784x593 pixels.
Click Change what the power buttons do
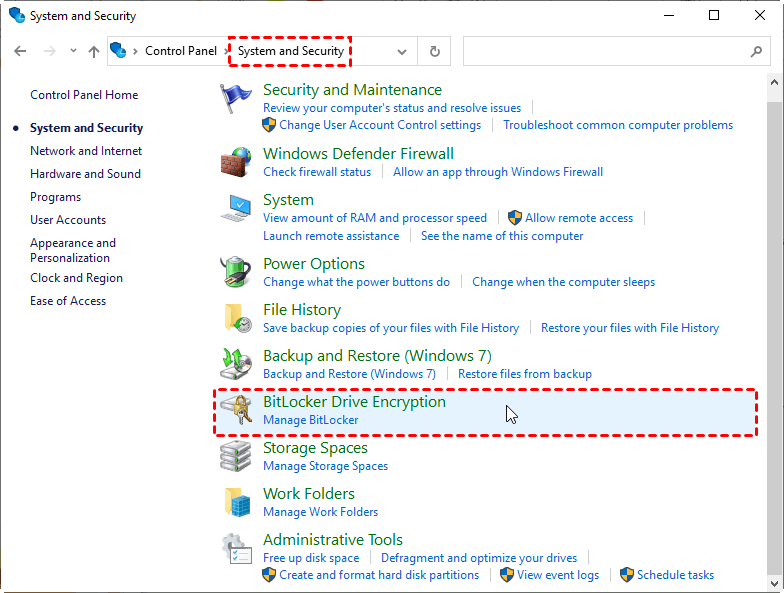click(356, 282)
